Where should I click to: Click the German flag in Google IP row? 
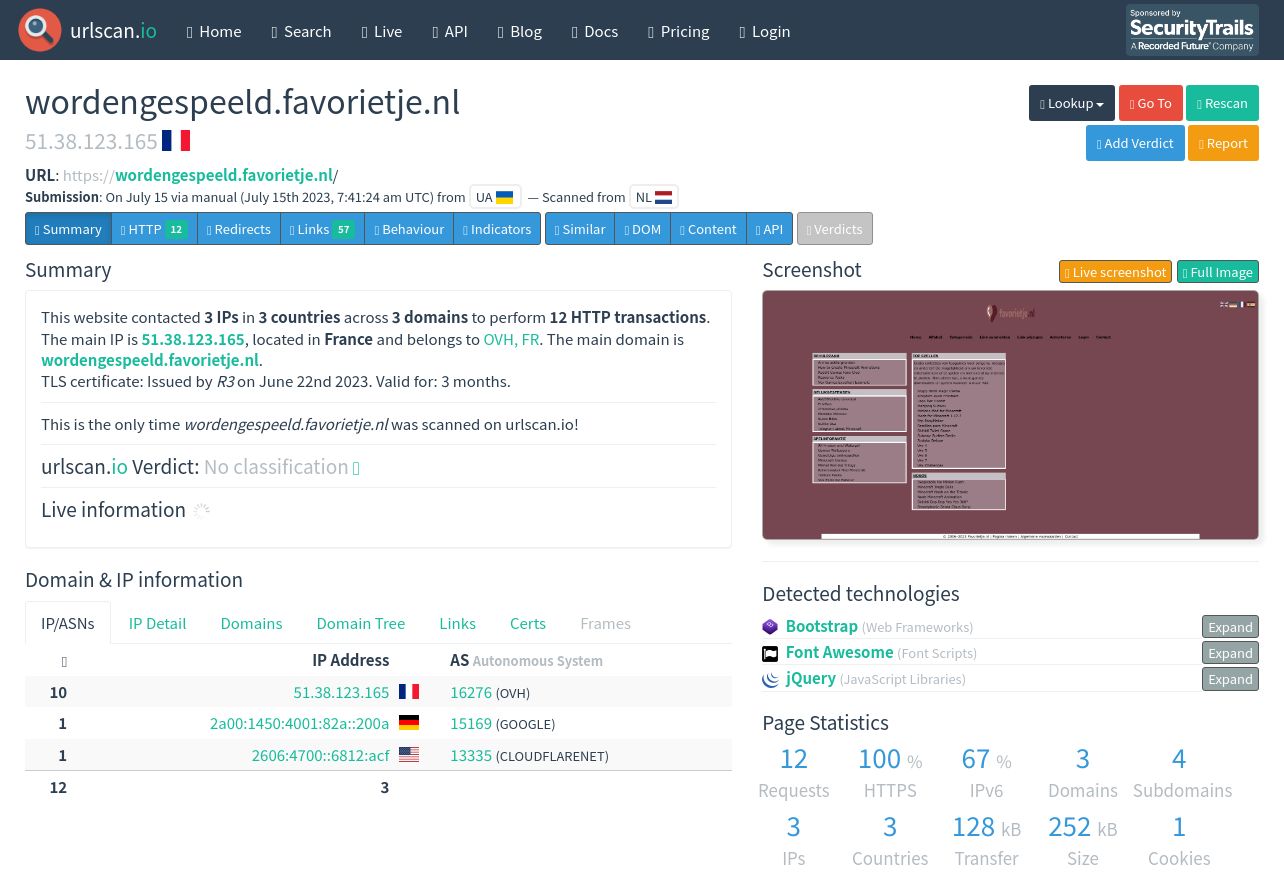pos(409,723)
